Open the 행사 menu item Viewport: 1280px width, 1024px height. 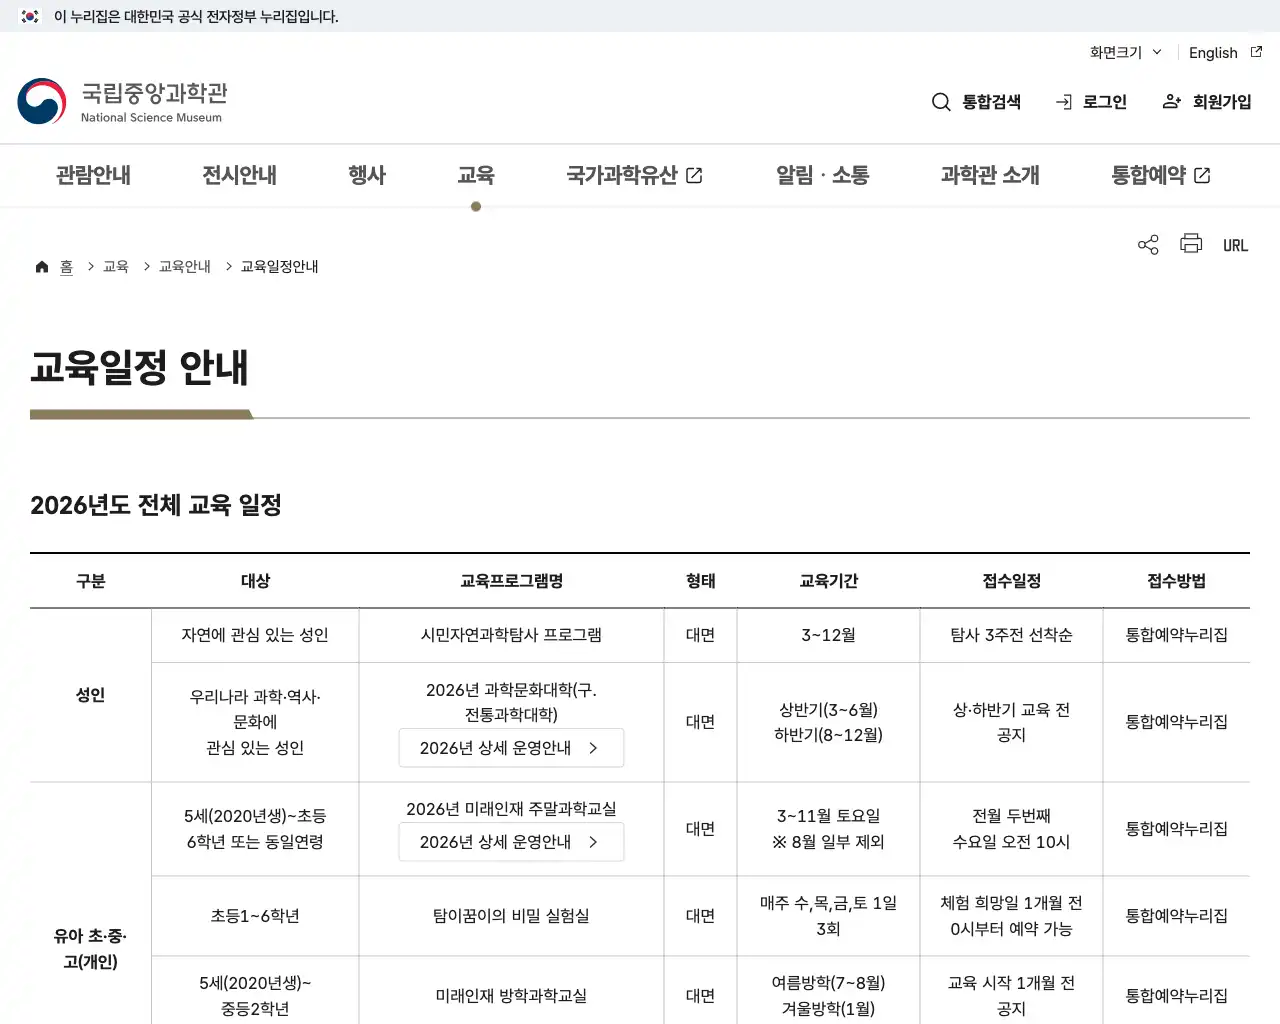(366, 175)
